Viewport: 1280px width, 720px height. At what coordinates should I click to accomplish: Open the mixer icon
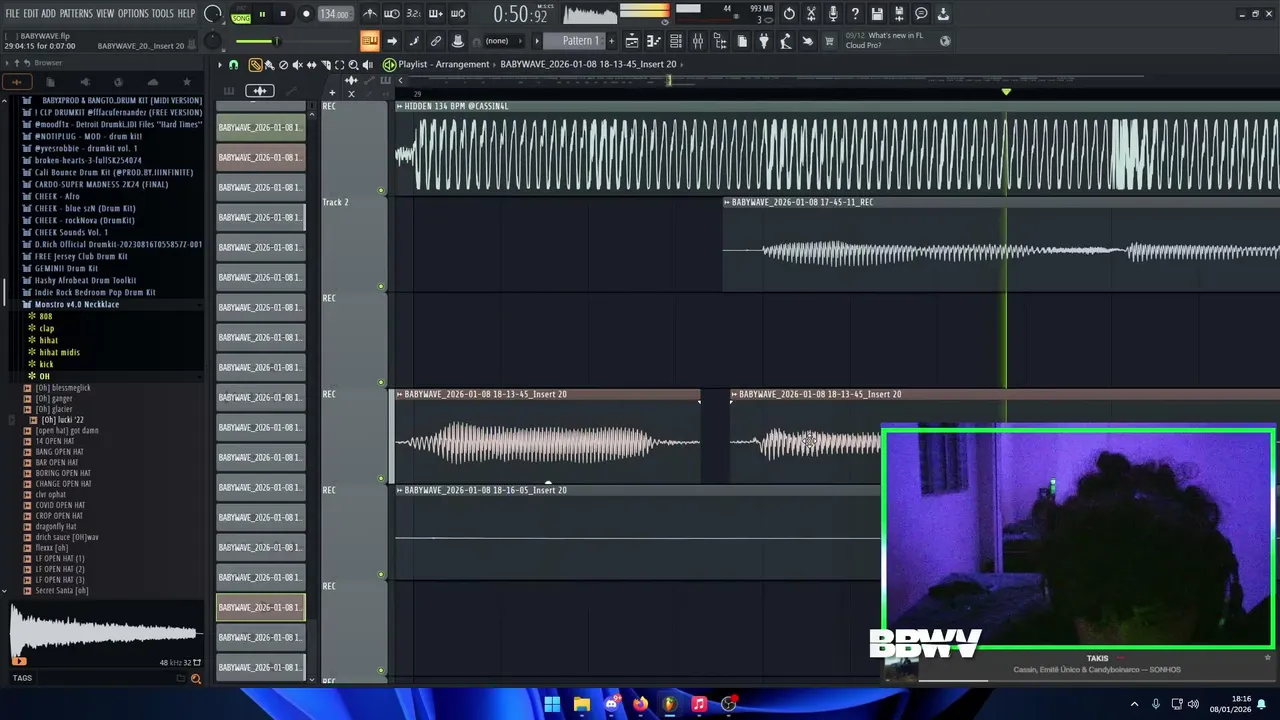pos(698,41)
